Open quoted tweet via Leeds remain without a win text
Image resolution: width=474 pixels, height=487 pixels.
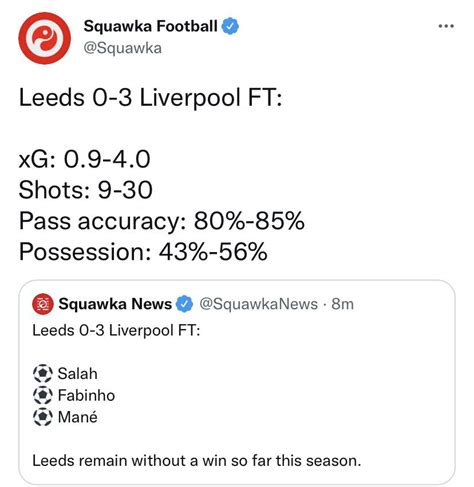click(x=197, y=461)
